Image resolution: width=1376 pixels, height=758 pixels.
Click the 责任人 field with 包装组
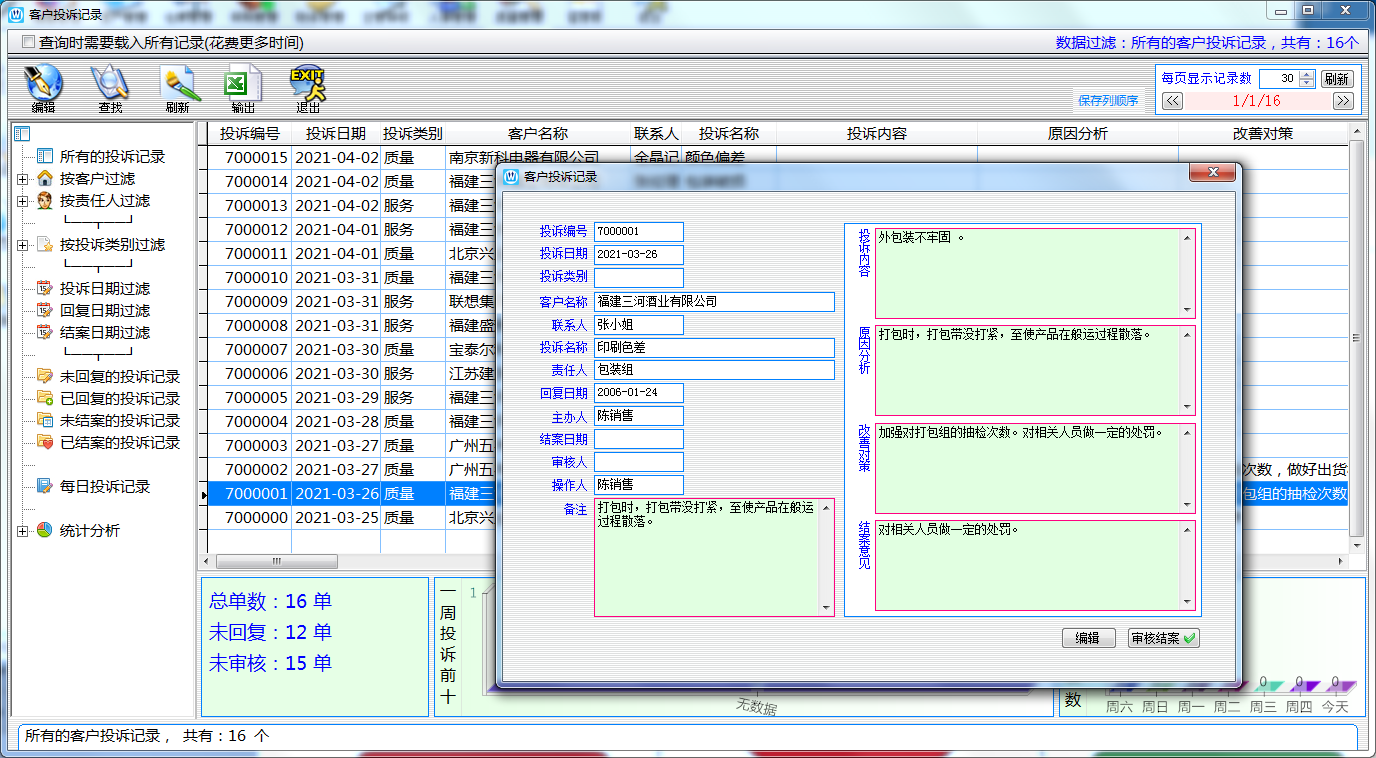tap(714, 370)
